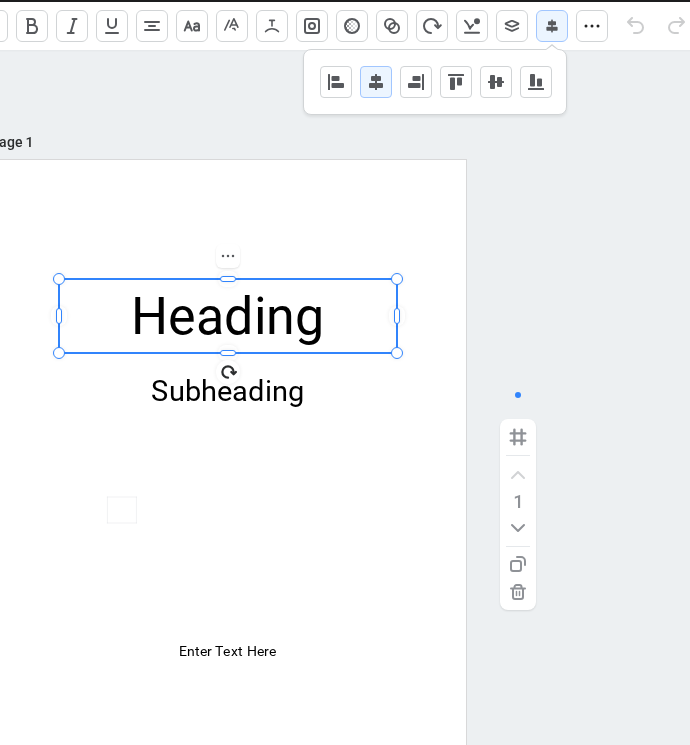Align element to left edge
The image size is (690, 745).
tap(336, 82)
